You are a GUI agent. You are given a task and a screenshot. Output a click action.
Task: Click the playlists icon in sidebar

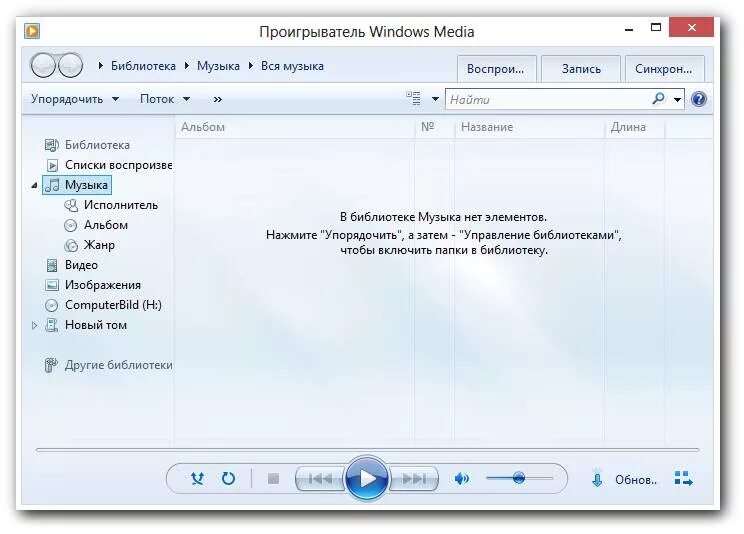pyautogui.click(x=52, y=165)
